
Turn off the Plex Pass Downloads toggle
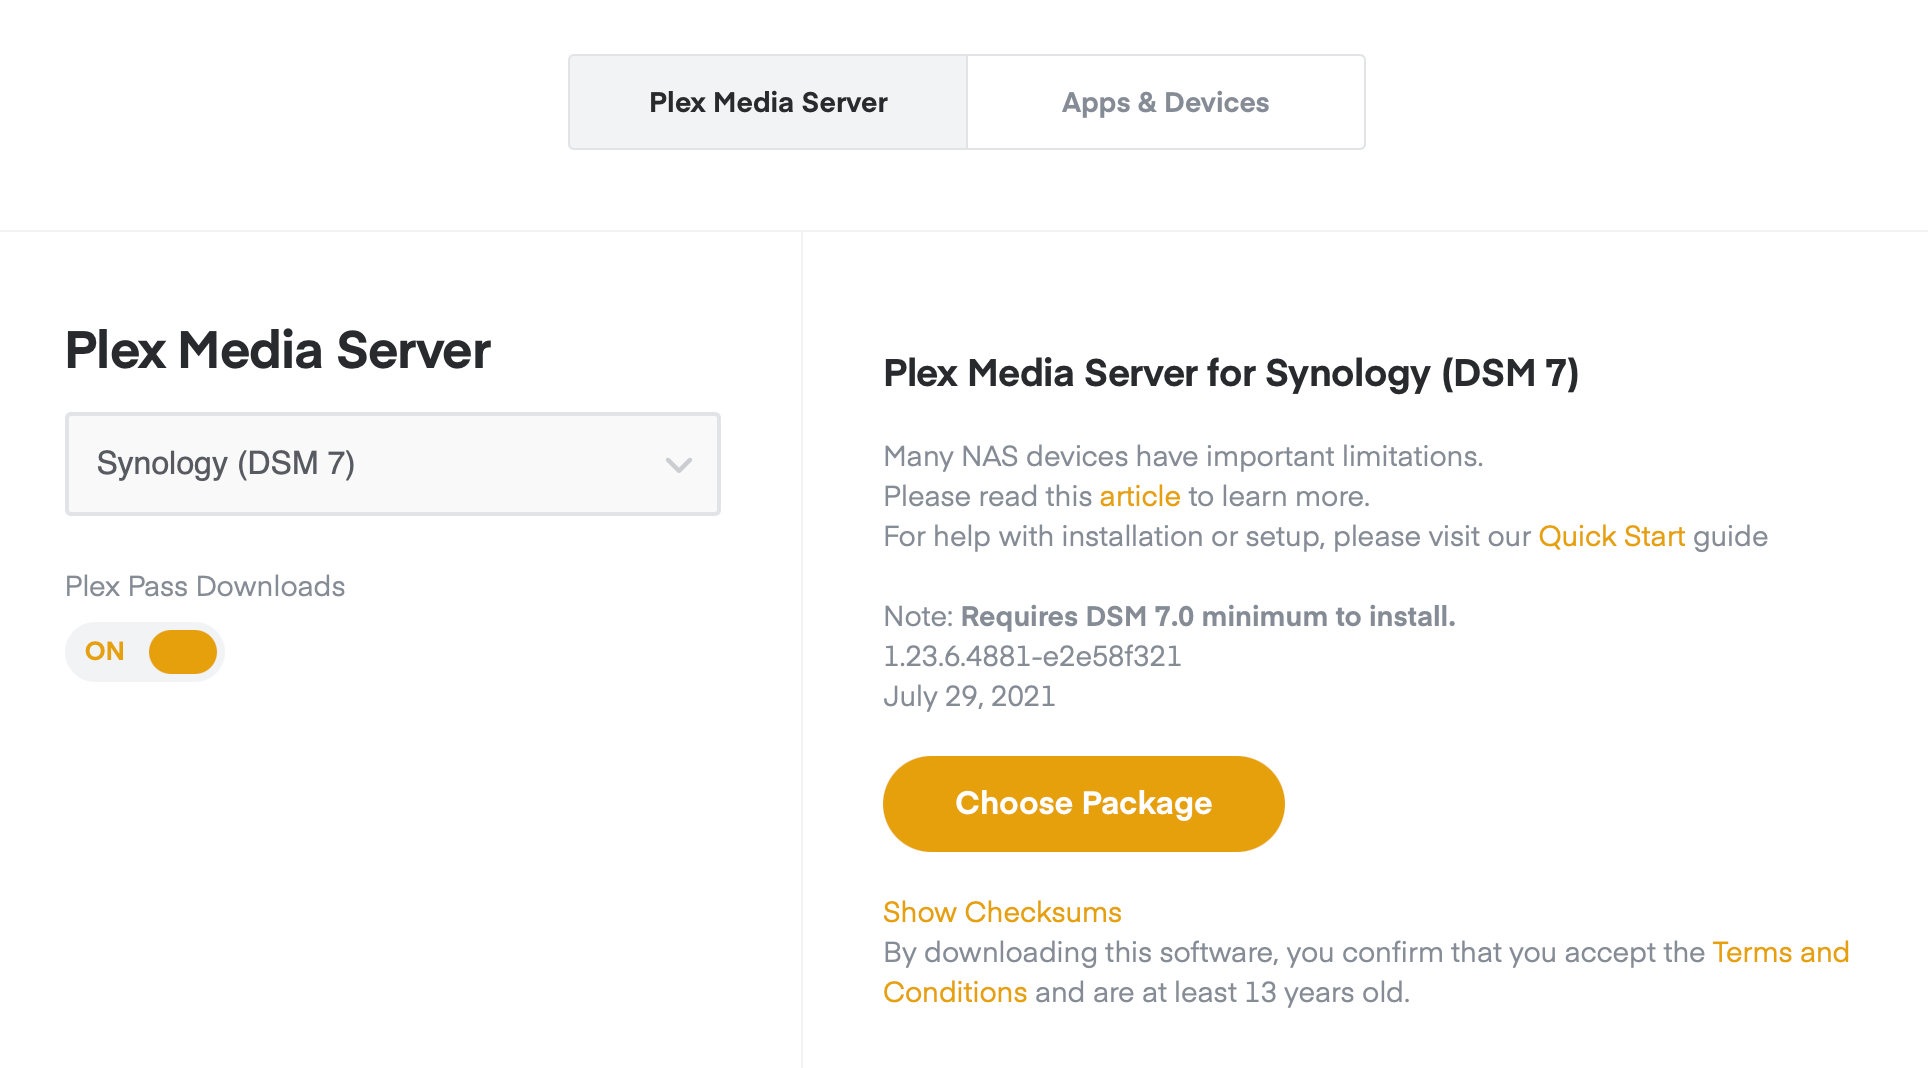[145, 652]
